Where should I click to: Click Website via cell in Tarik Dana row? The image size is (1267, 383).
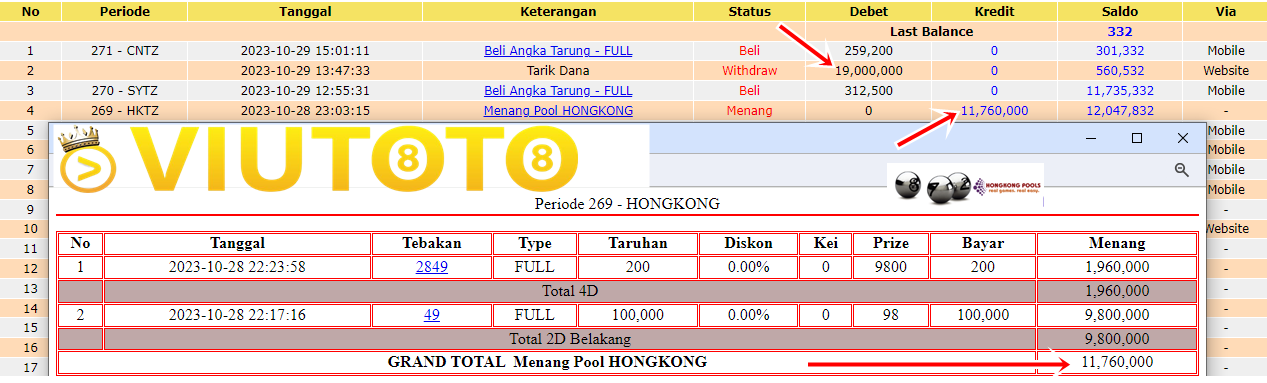[x=1226, y=71]
